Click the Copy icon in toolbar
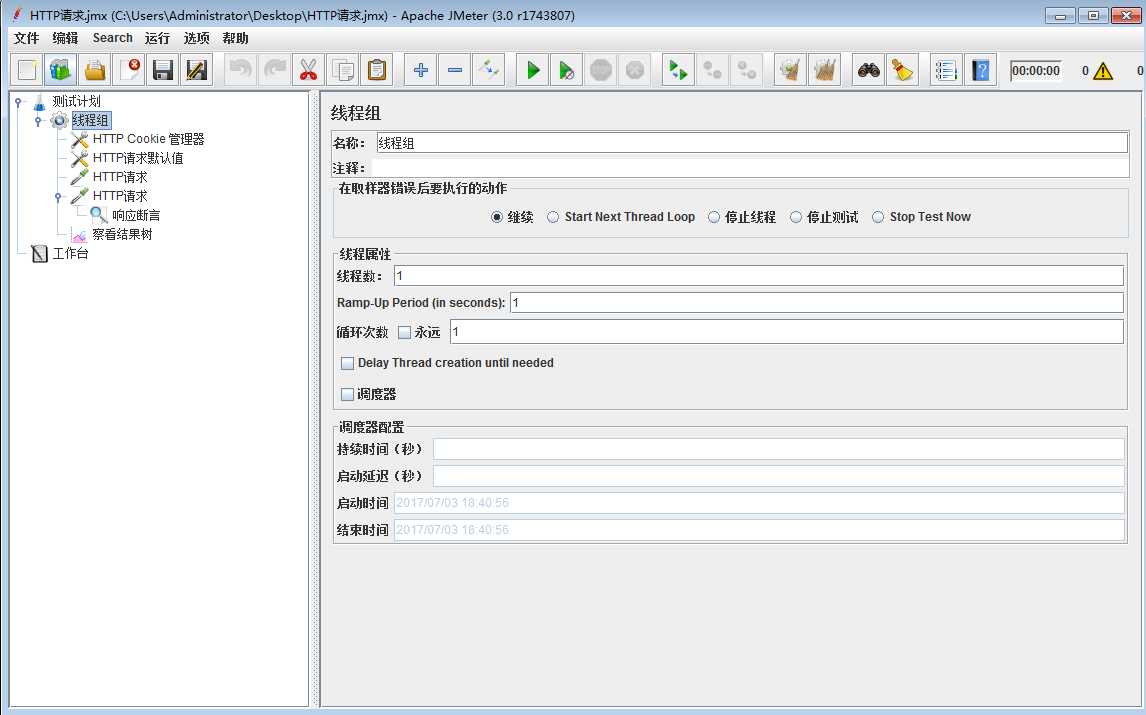This screenshot has height=715, width=1146. pos(343,70)
